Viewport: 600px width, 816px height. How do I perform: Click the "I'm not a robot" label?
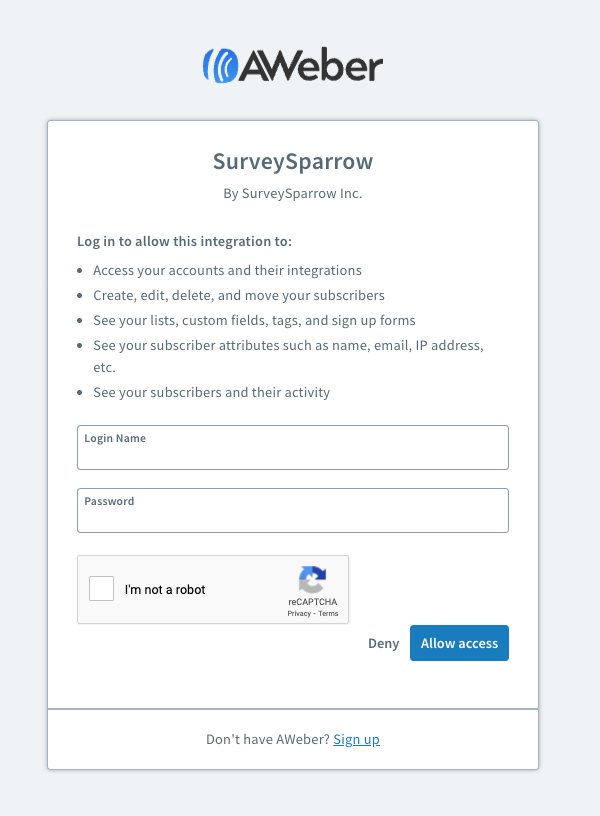[165, 590]
